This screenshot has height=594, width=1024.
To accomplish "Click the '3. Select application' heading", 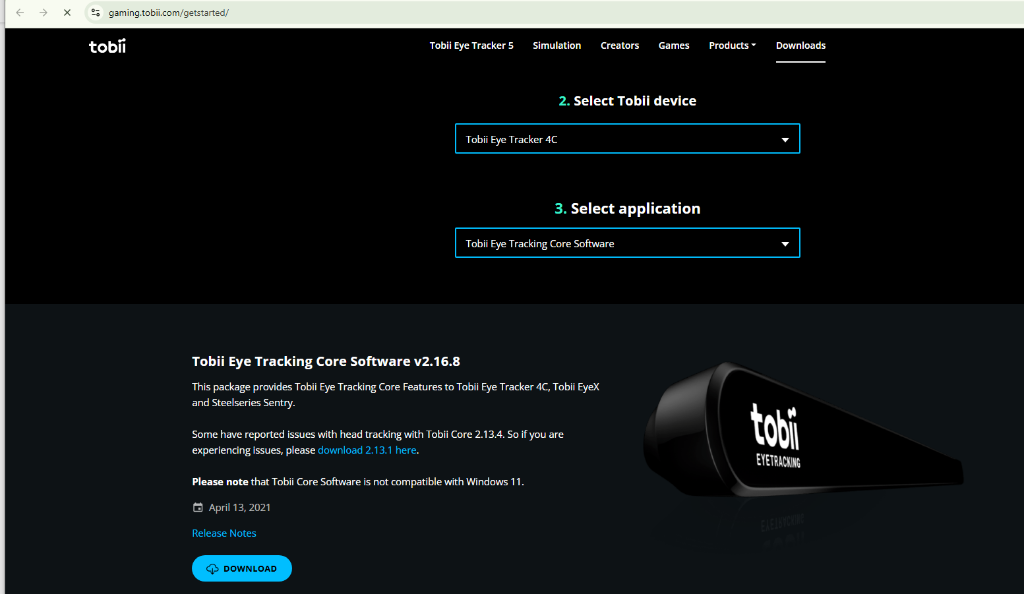I will tap(627, 208).
